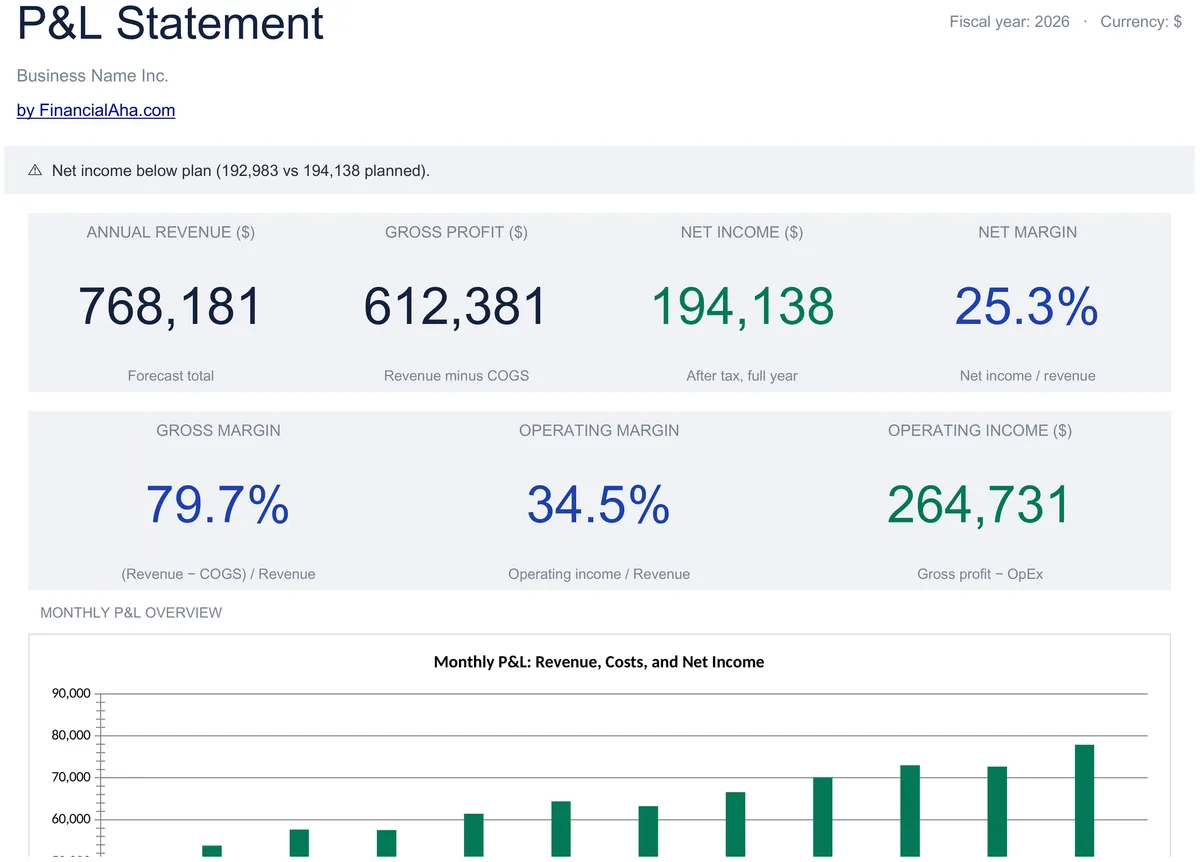Select the P&L Statement title
This screenshot has width=1200, height=862.
[x=170, y=23]
